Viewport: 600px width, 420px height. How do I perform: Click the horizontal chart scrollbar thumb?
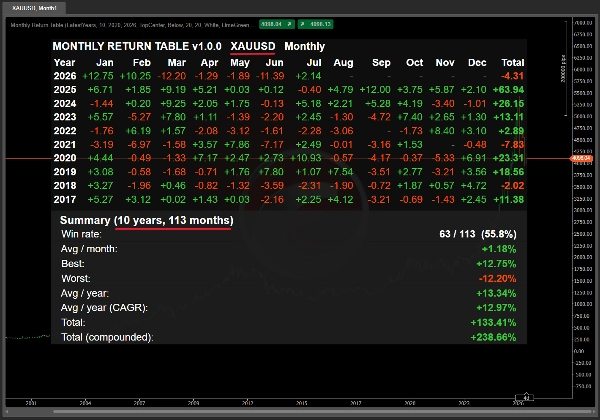pos(321,412)
